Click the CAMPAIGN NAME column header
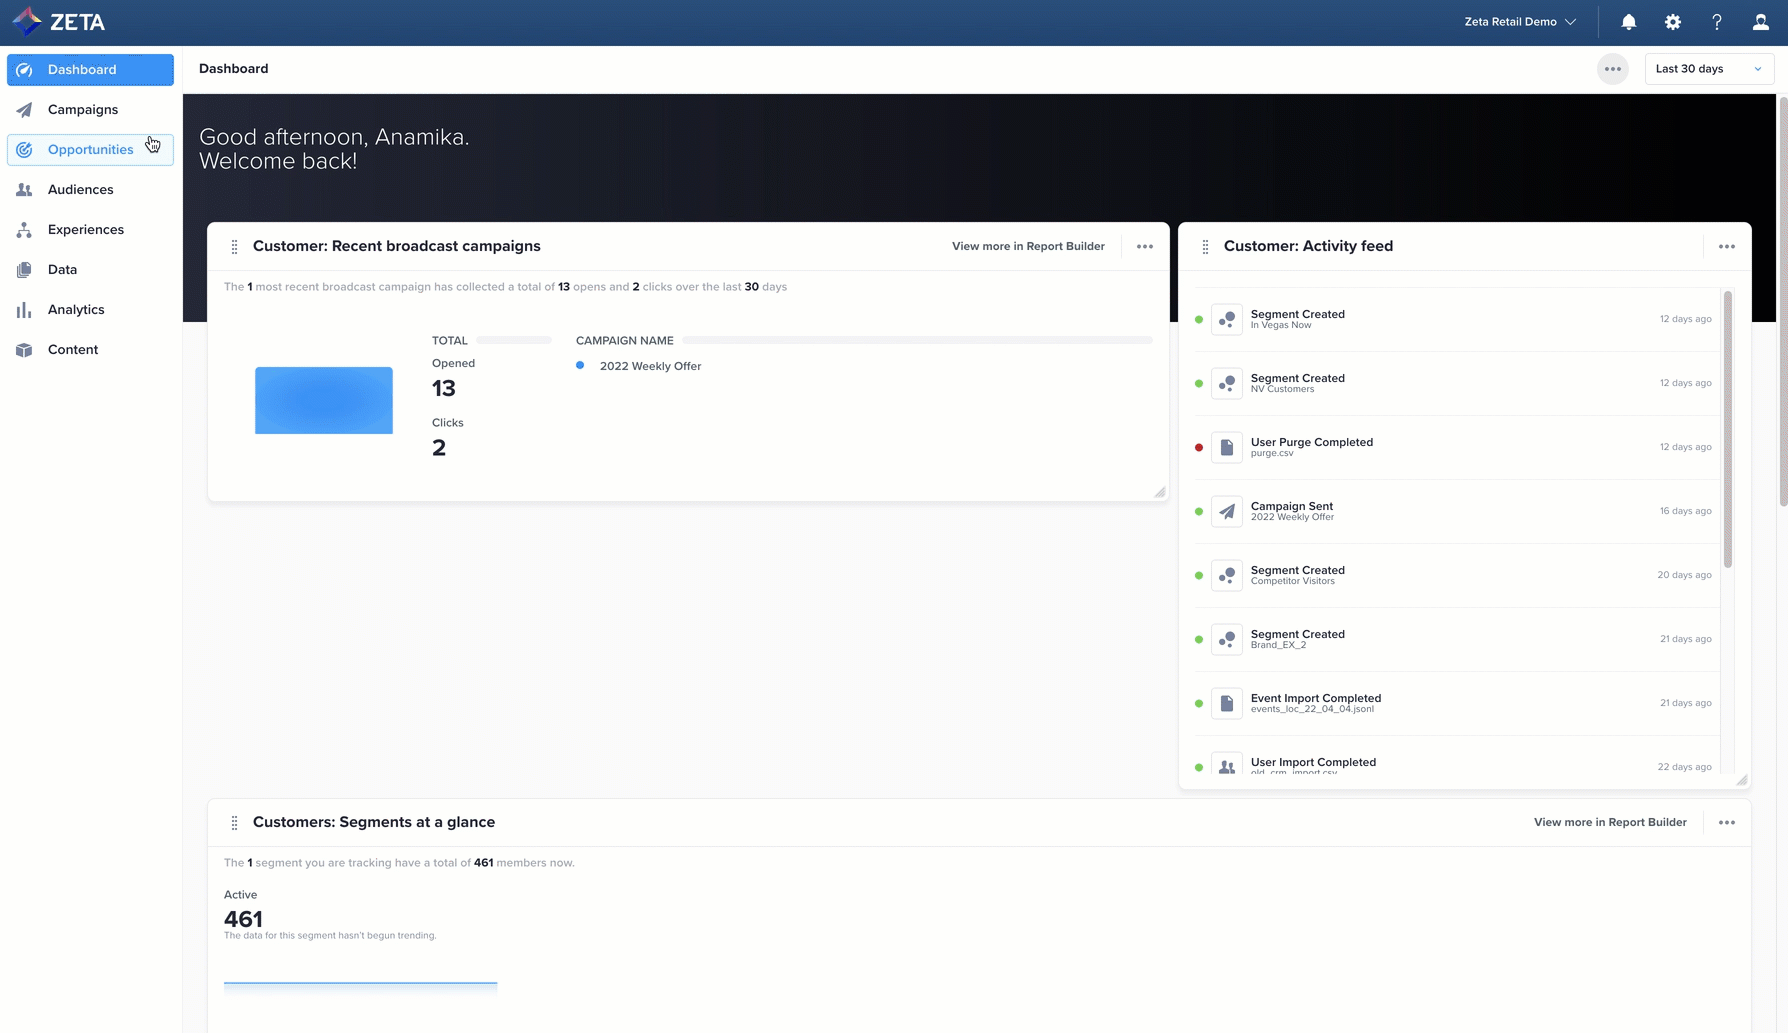The width and height of the screenshot is (1788, 1033). (625, 341)
